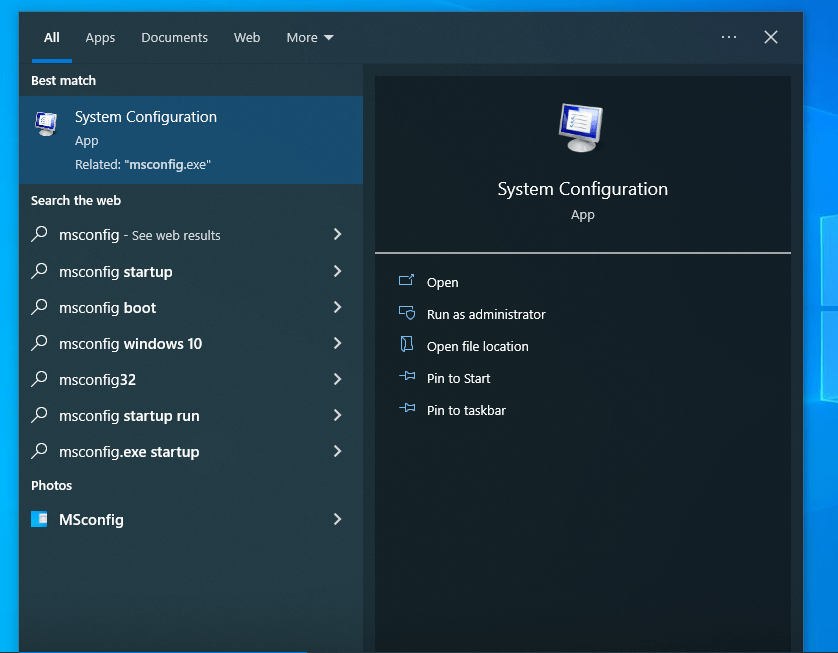Select msconfig windows 10 web suggestion
The height and width of the screenshot is (653, 838).
(130, 344)
